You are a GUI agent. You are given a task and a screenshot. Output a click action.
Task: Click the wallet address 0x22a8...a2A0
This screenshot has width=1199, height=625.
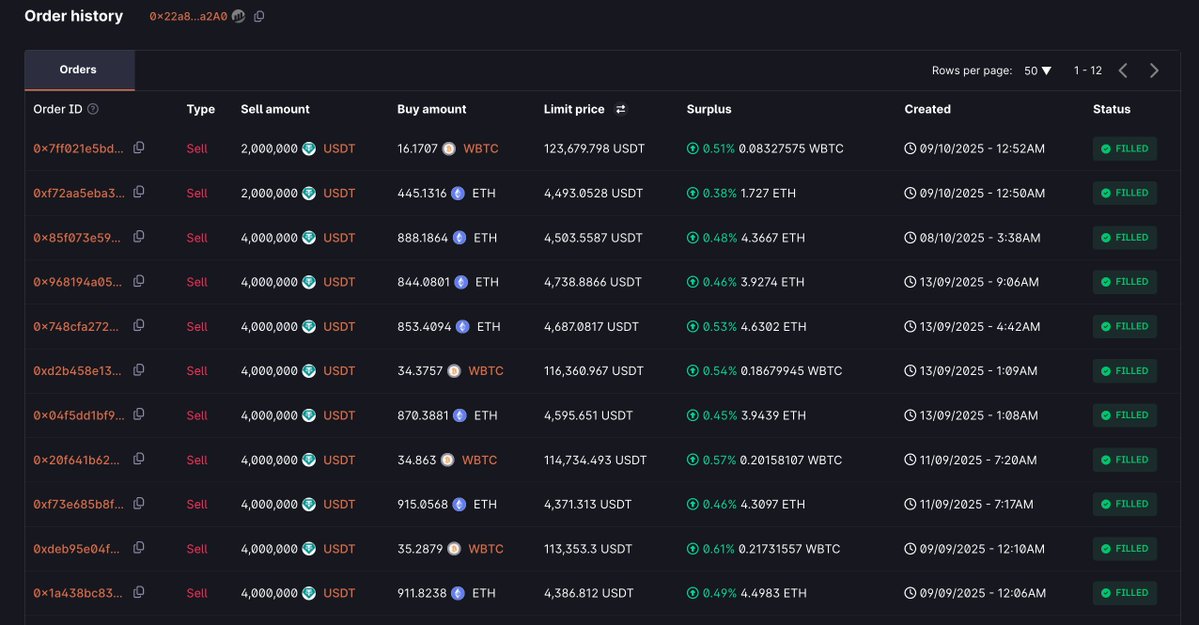tap(188, 17)
